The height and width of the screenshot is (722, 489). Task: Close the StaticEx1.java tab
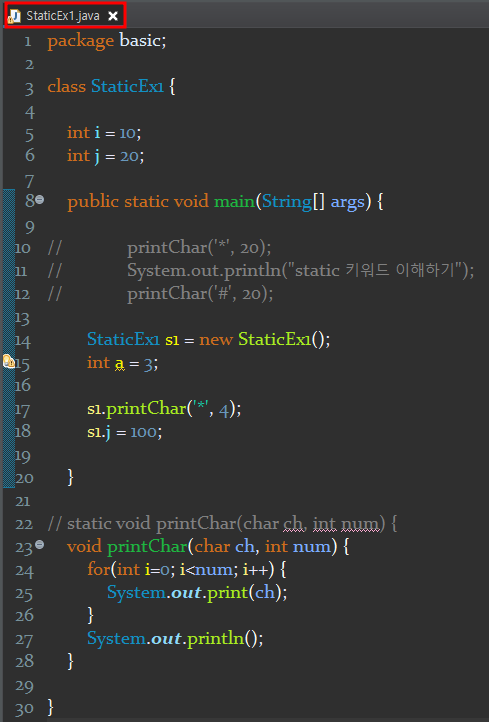point(113,16)
